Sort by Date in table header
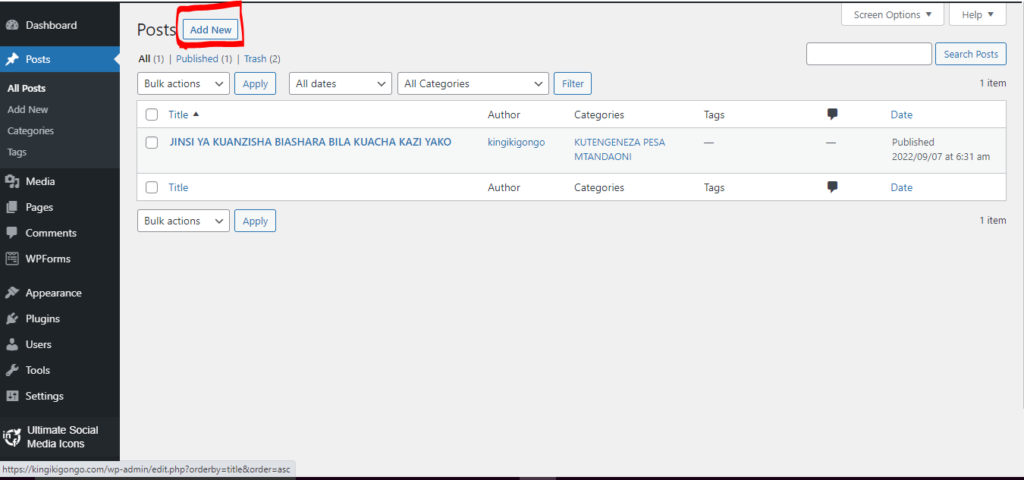Viewport: 1024px width, 480px height. tap(901, 114)
